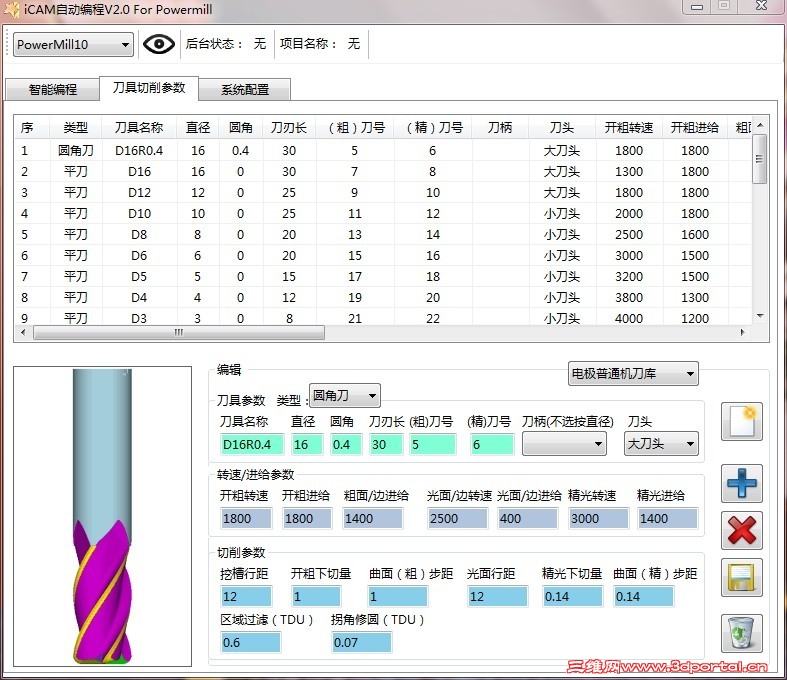Click the recycle bin icon

(x=741, y=633)
